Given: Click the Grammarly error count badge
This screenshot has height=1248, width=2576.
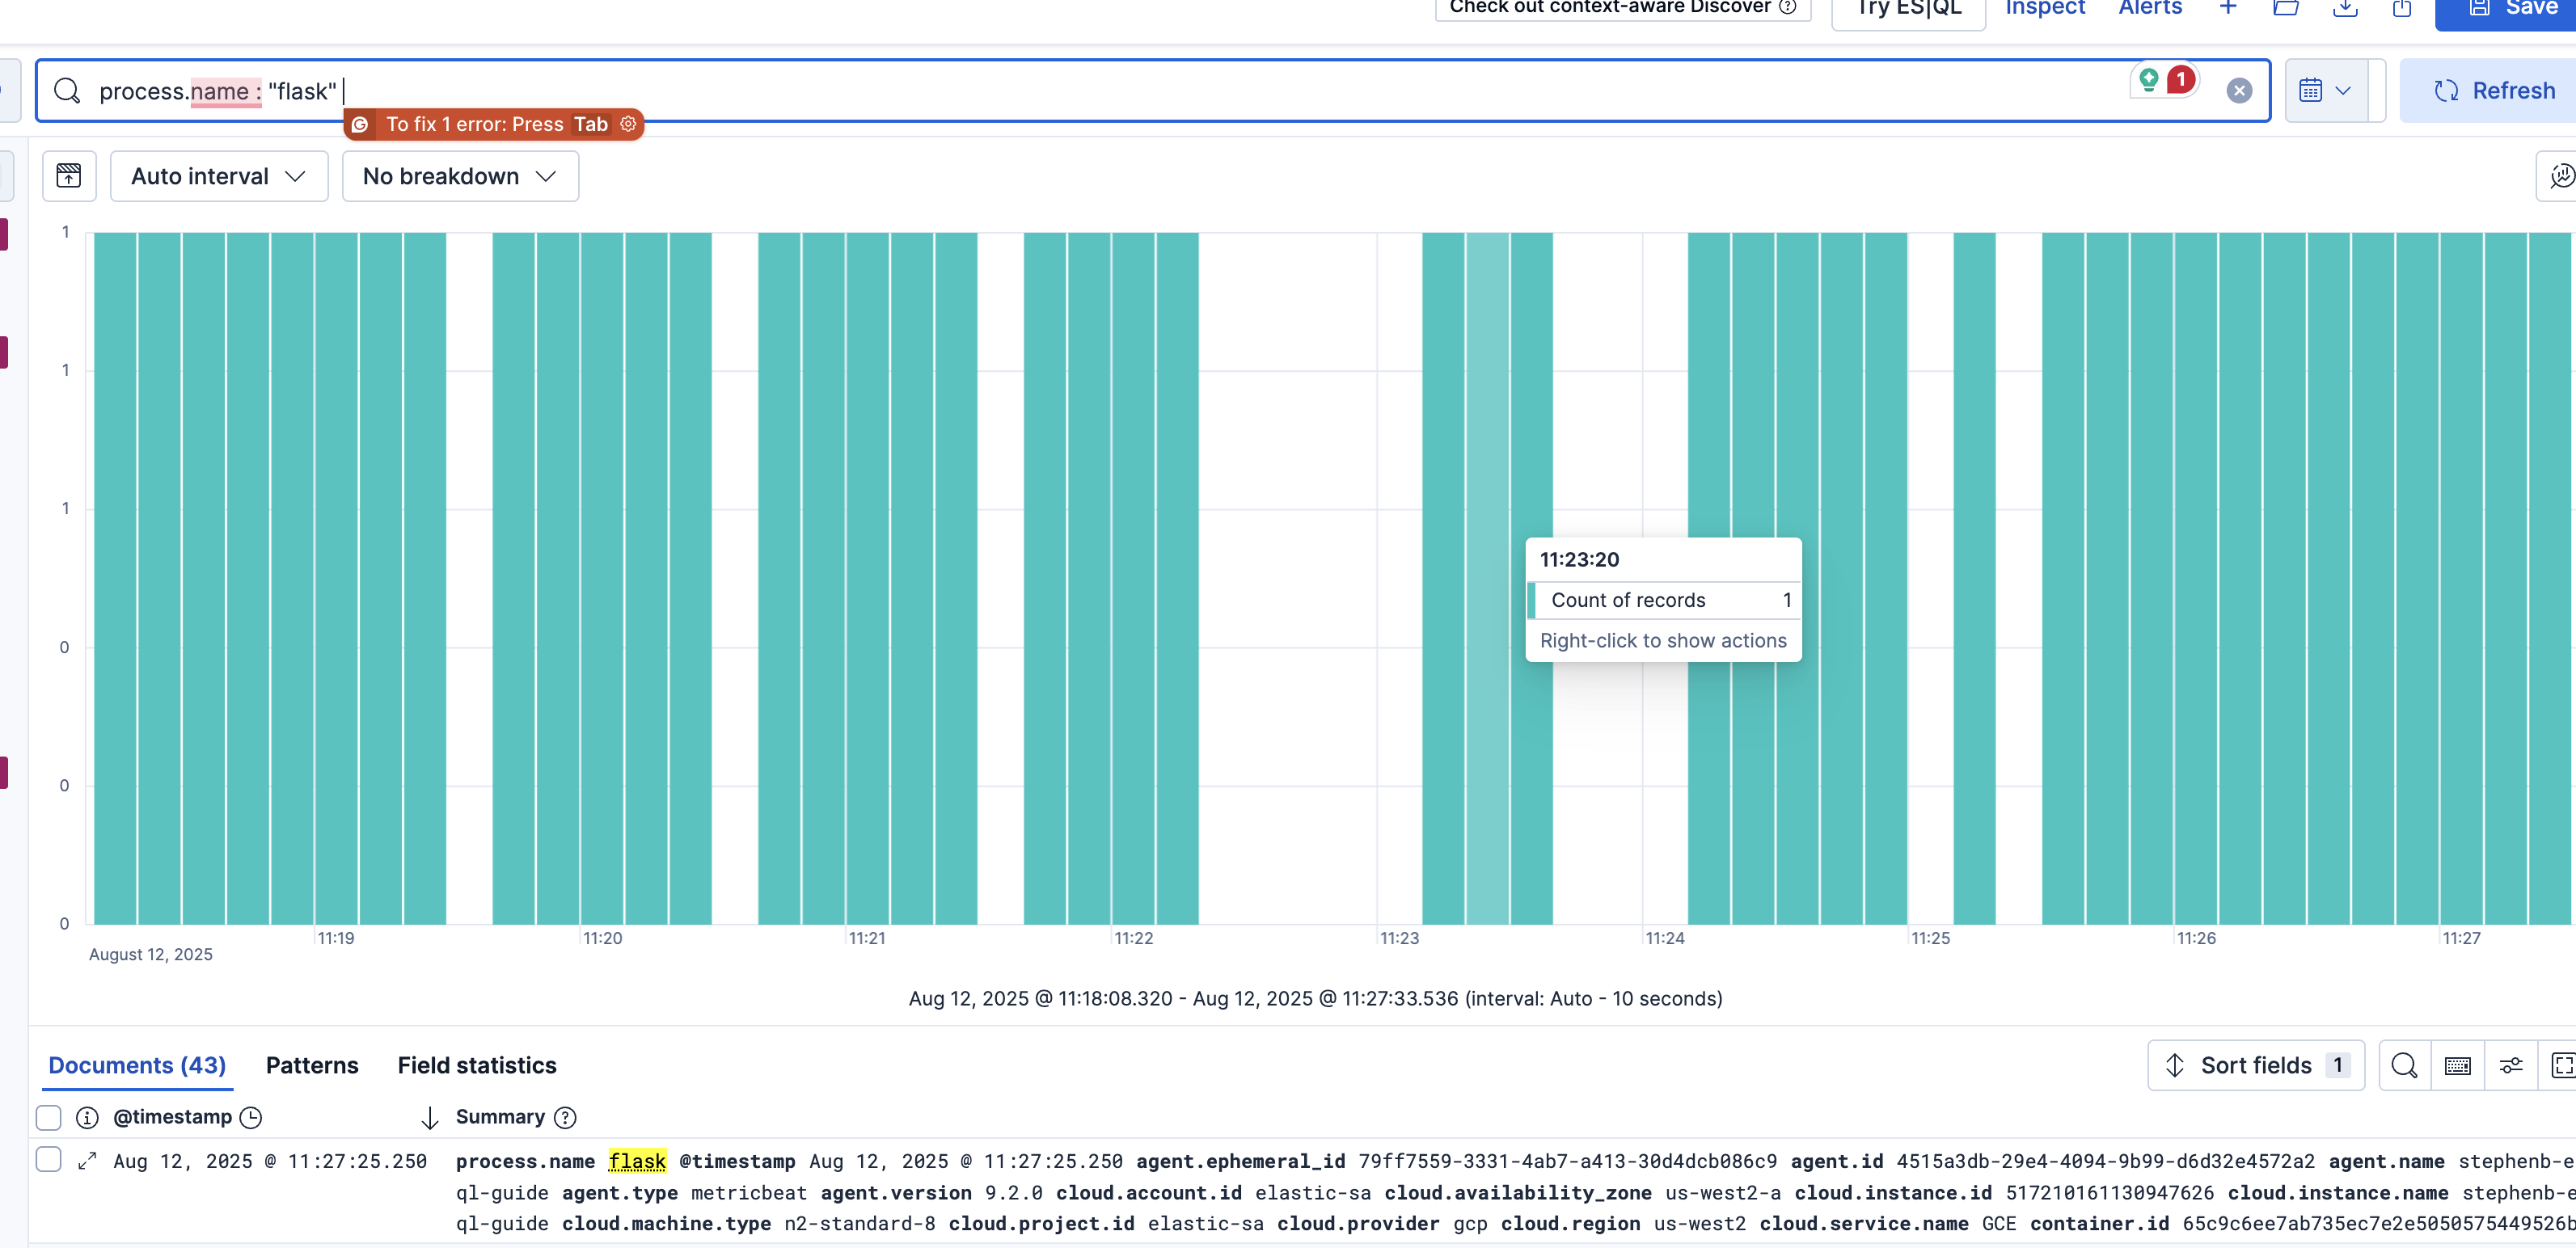Looking at the screenshot, I should (x=2181, y=80).
